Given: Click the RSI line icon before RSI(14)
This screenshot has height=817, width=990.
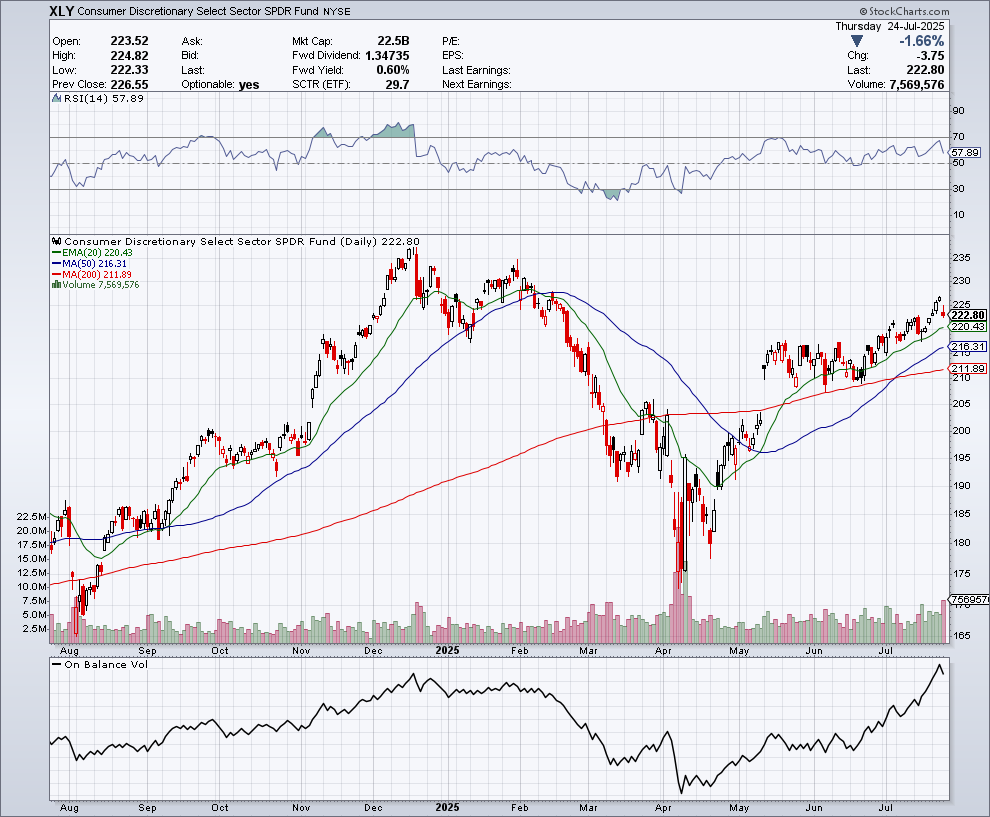Looking at the screenshot, I should pos(57,98).
